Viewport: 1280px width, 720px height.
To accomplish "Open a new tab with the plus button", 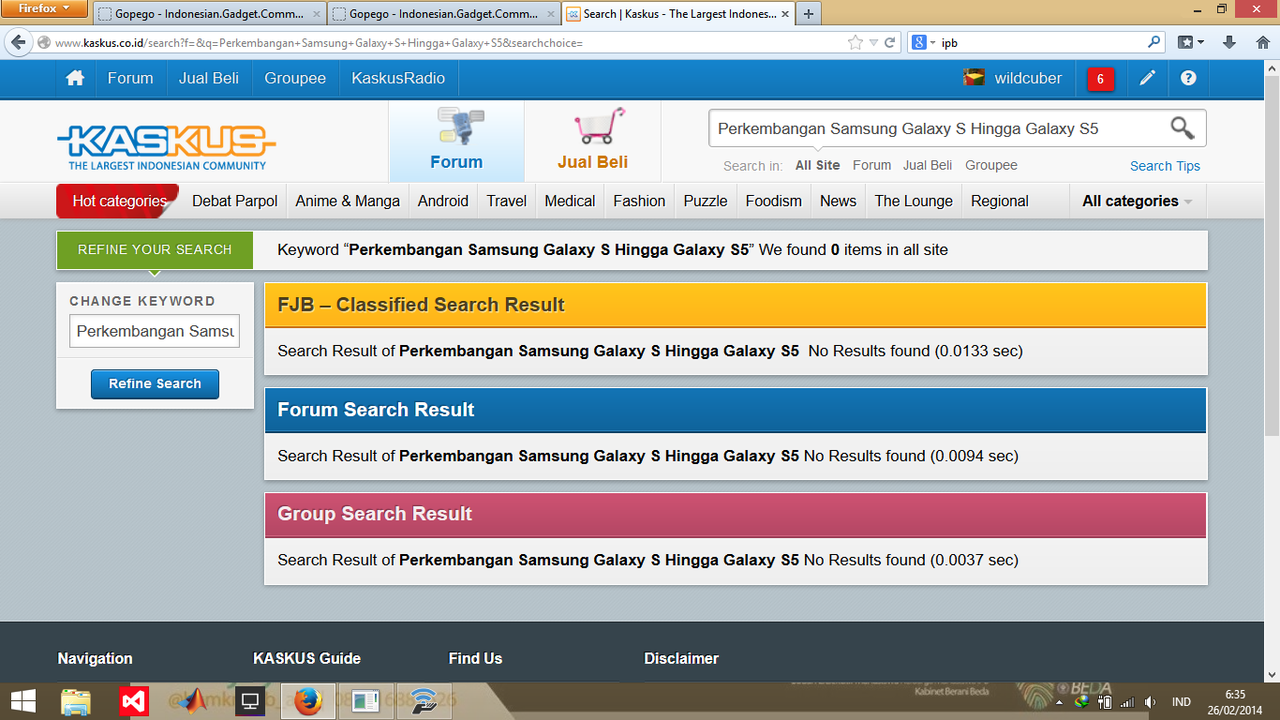I will point(808,14).
